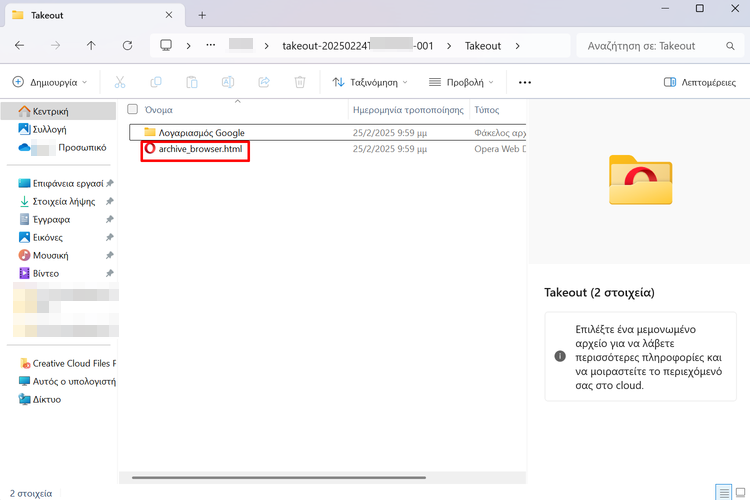The height and width of the screenshot is (500, 750).
Task: Open the Ταξινόμηση sort dropdown
Action: point(370,82)
